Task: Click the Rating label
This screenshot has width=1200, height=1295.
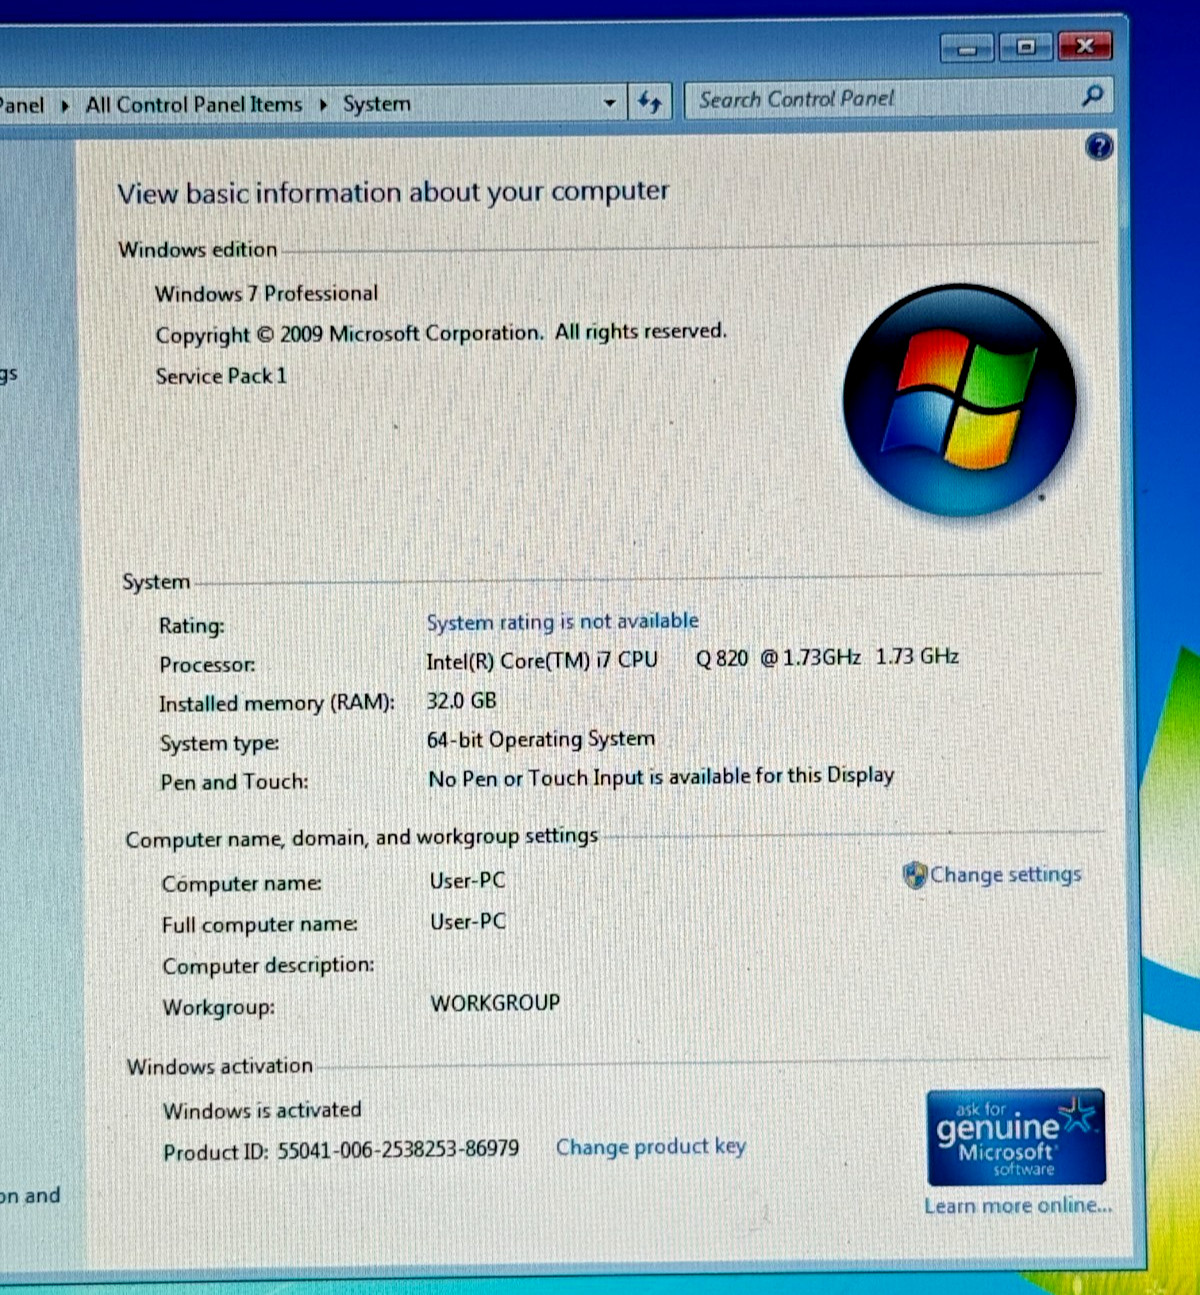Action: coord(191,626)
